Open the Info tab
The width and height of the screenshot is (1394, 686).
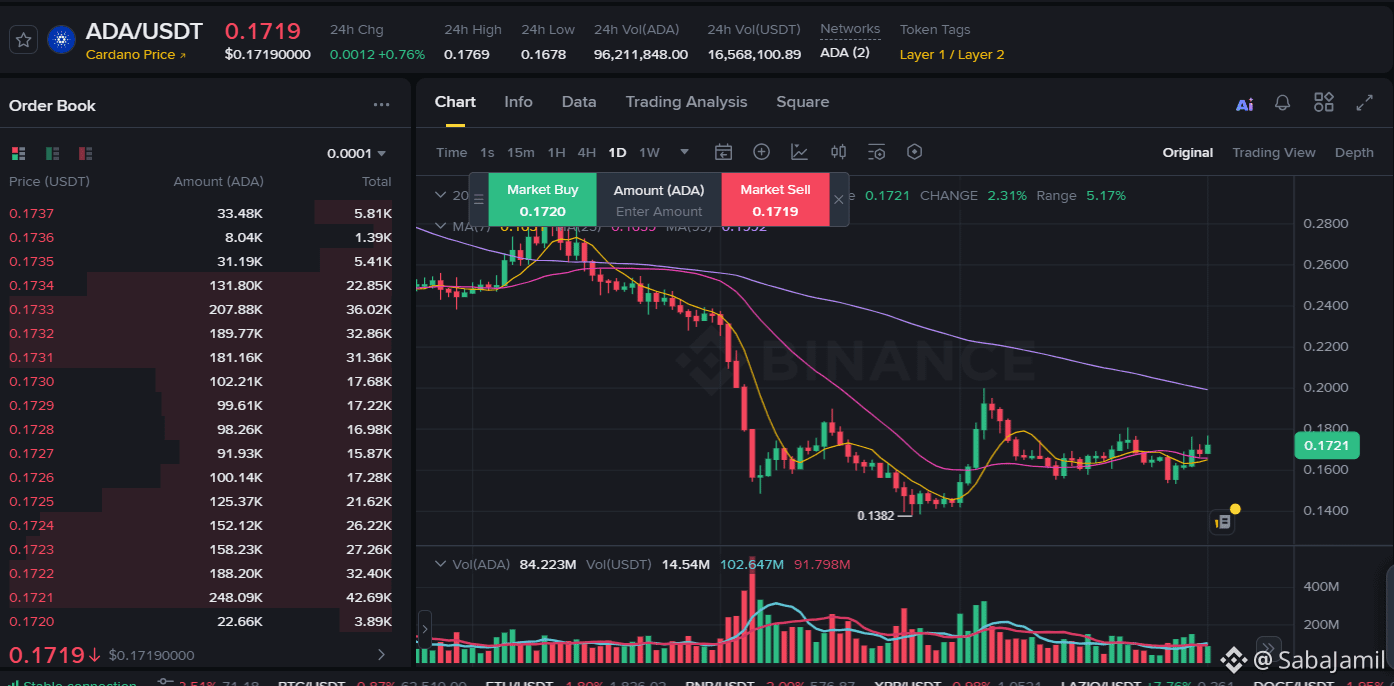(518, 102)
